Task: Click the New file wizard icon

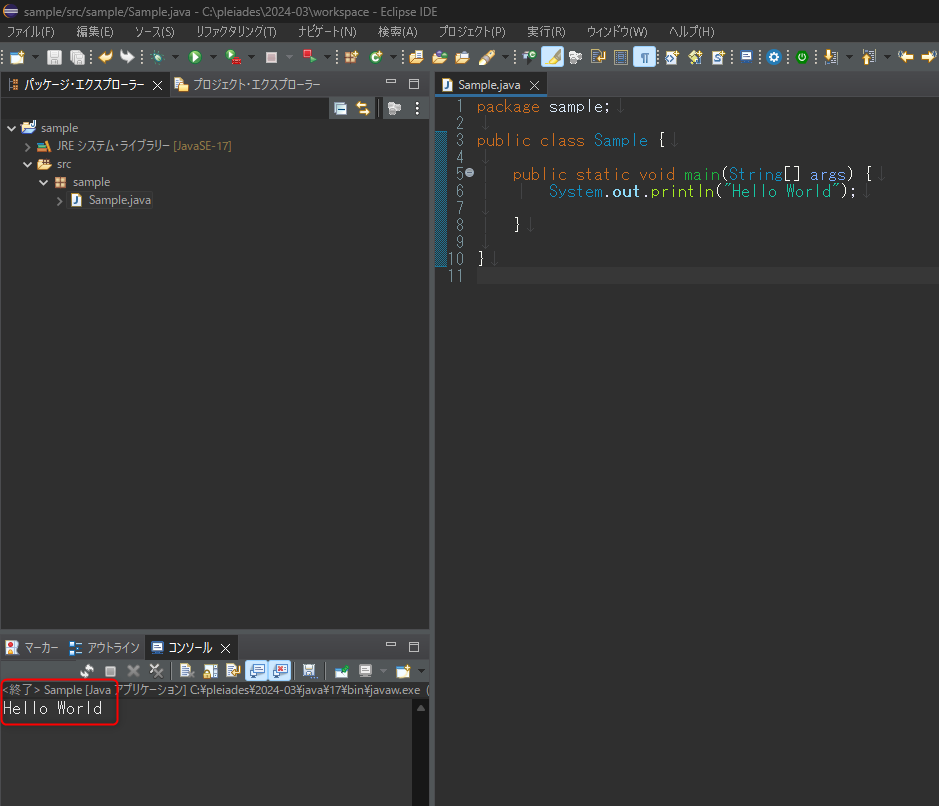Action: pyautogui.click(x=17, y=57)
